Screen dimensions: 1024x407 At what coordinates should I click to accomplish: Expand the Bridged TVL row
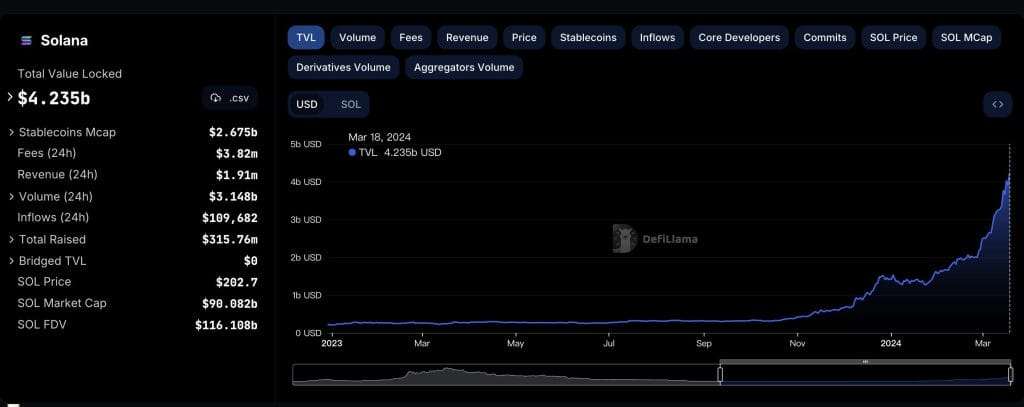tap(12, 261)
